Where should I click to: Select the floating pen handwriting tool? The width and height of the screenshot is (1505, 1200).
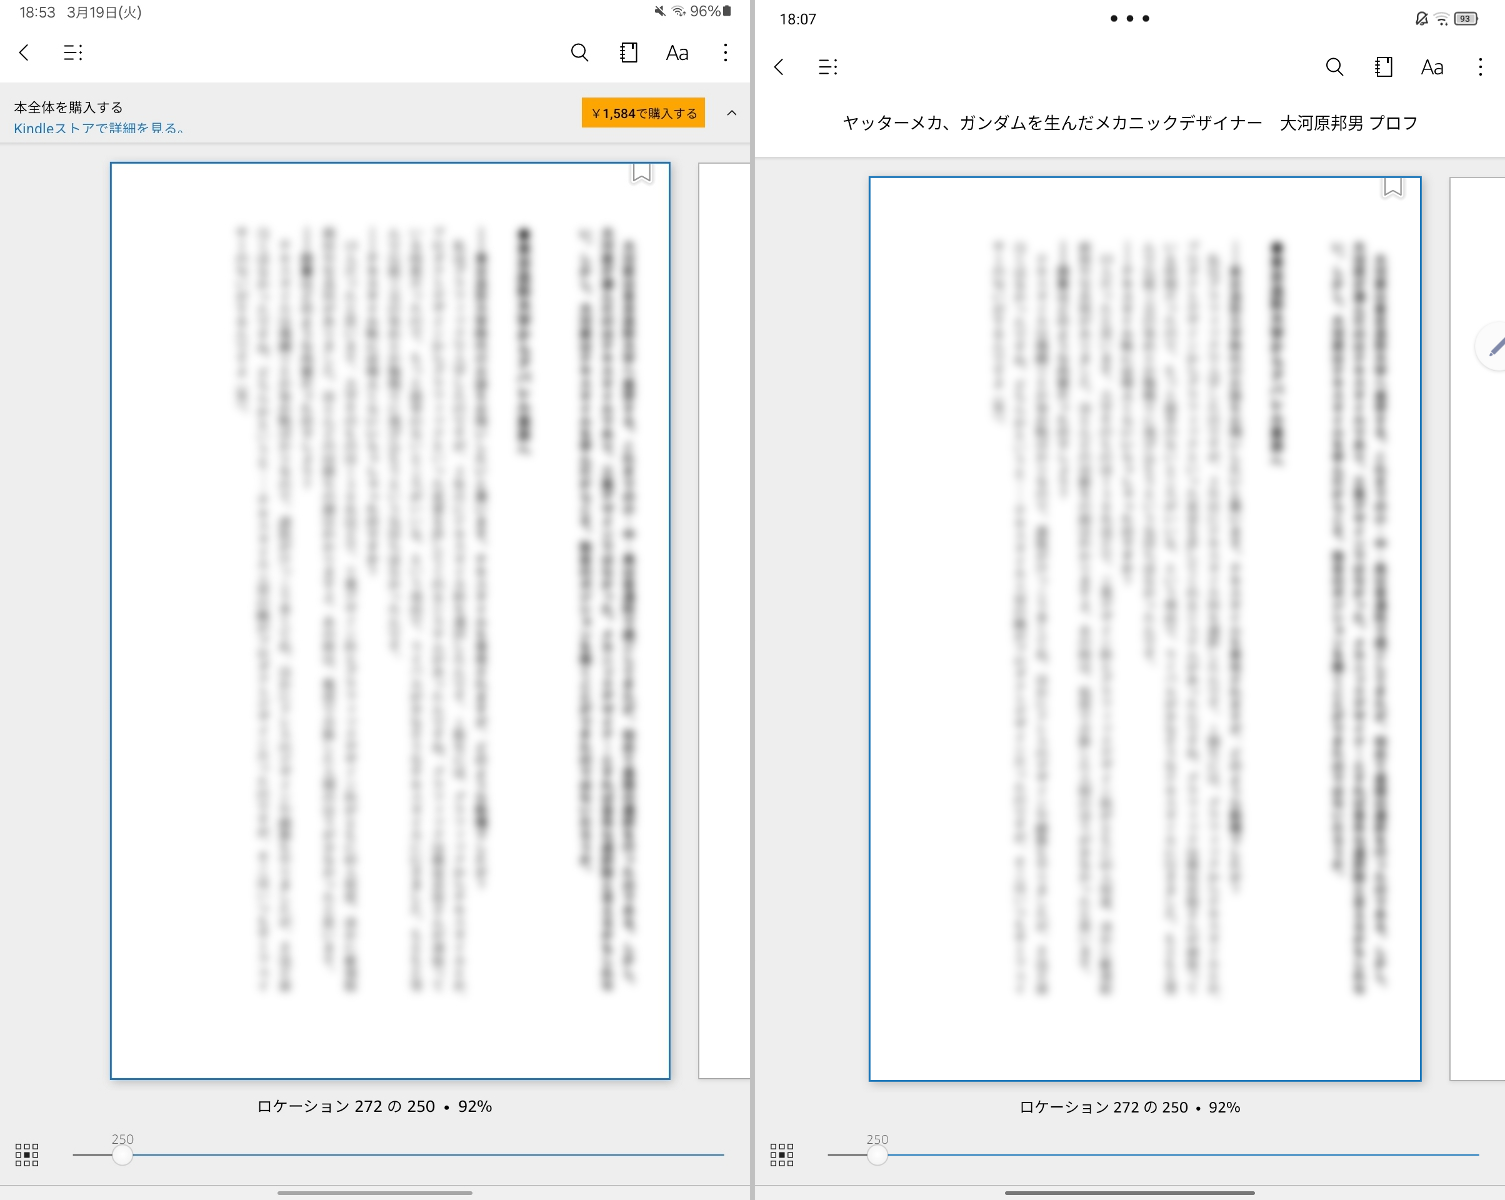click(1496, 347)
